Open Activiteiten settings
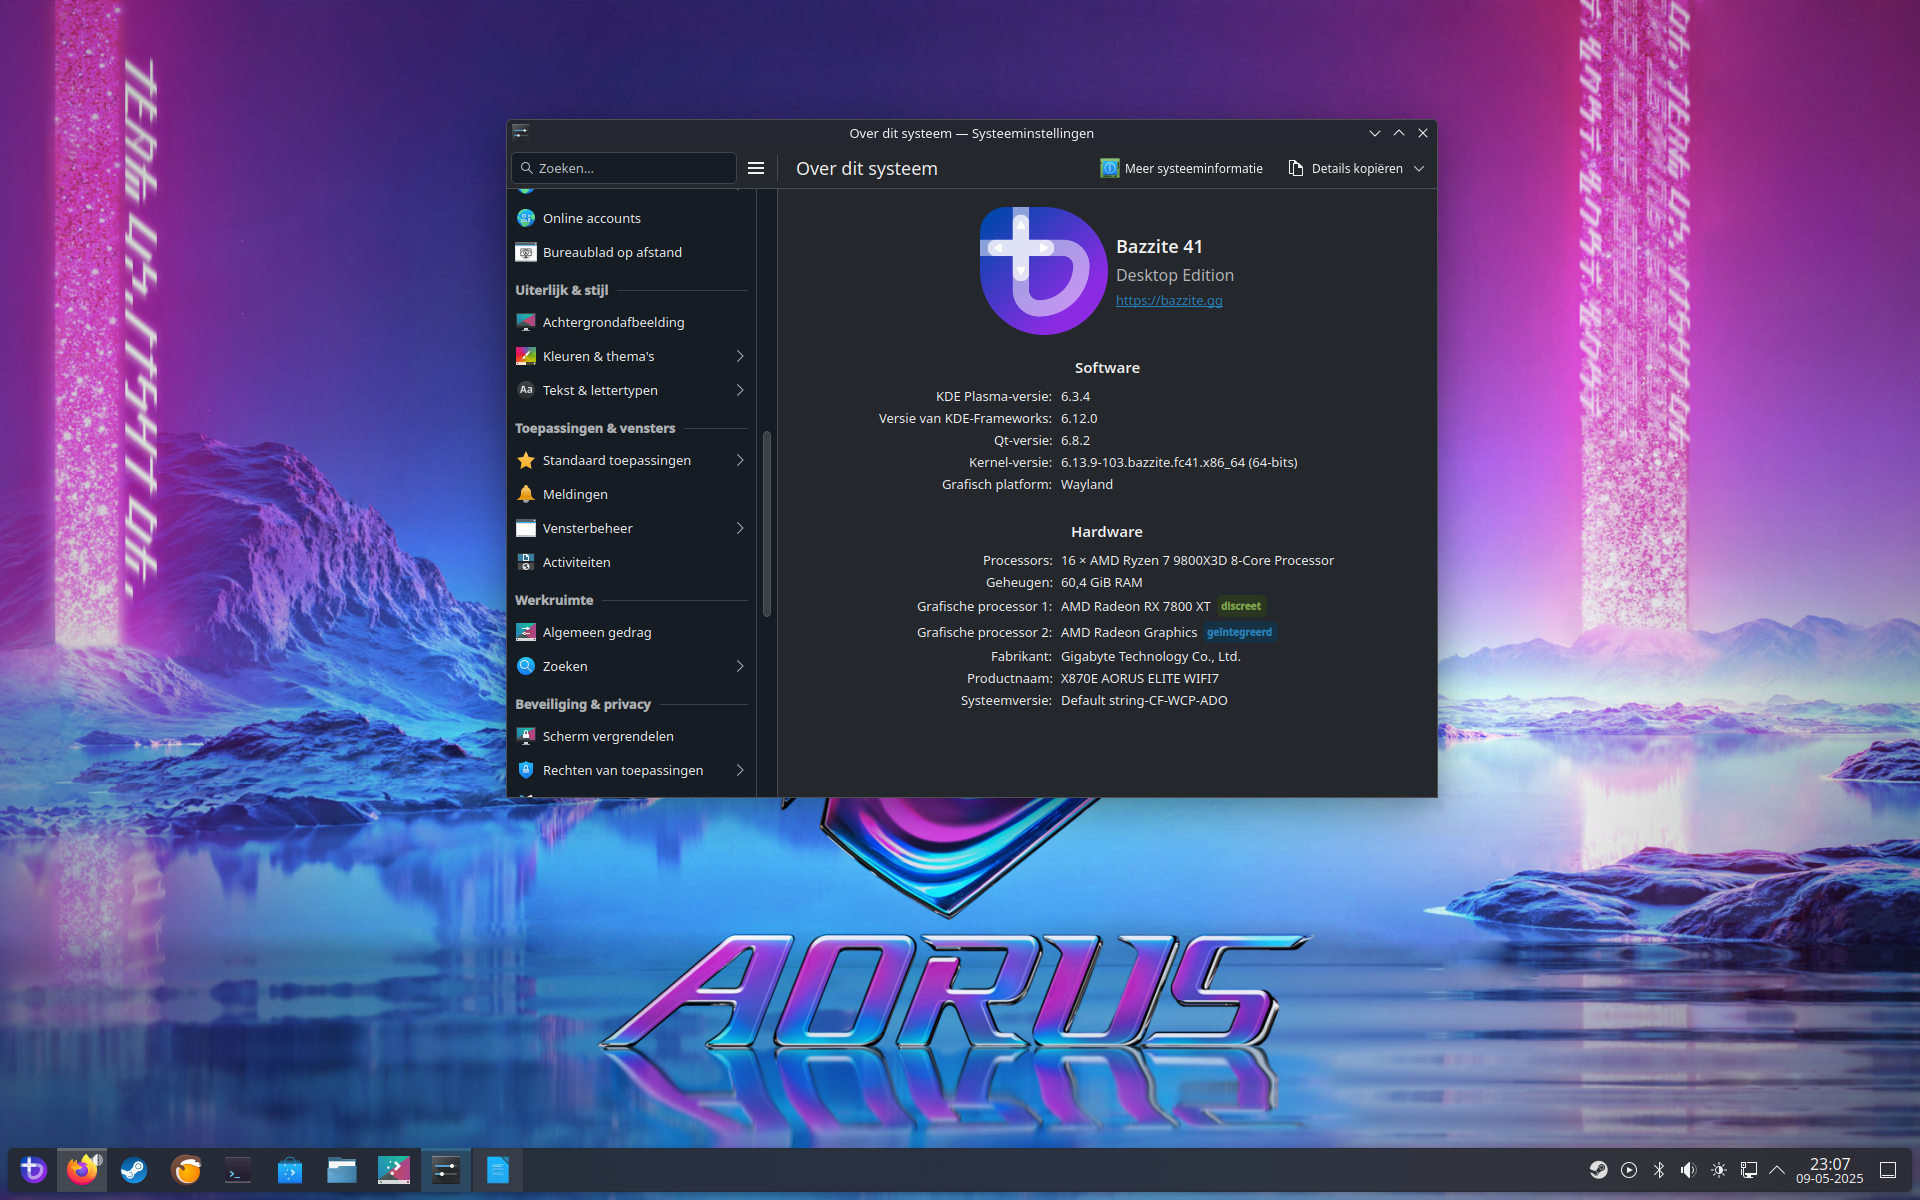1920x1200 pixels. (x=631, y=562)
